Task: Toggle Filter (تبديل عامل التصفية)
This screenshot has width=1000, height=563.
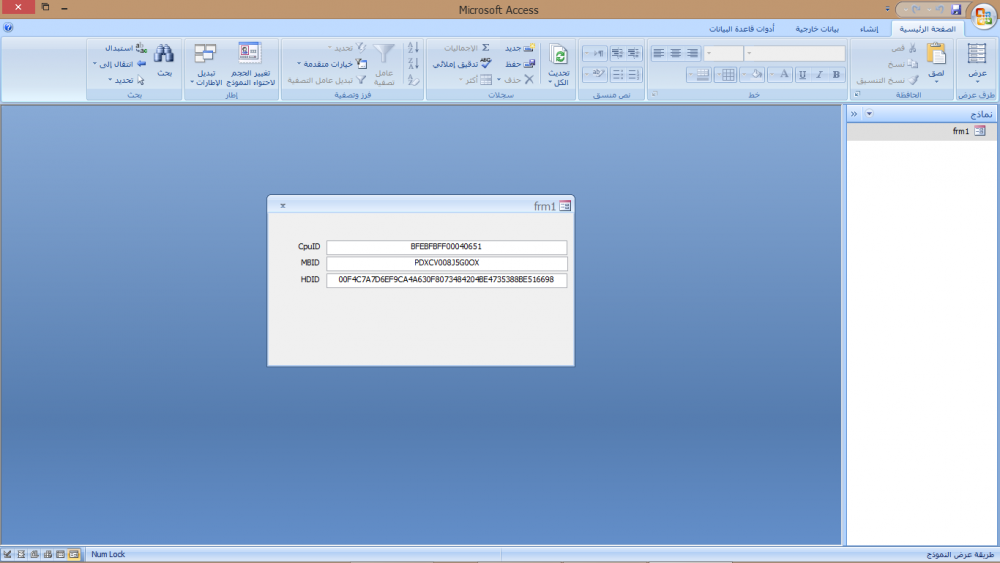Action: tap(327, 80)
